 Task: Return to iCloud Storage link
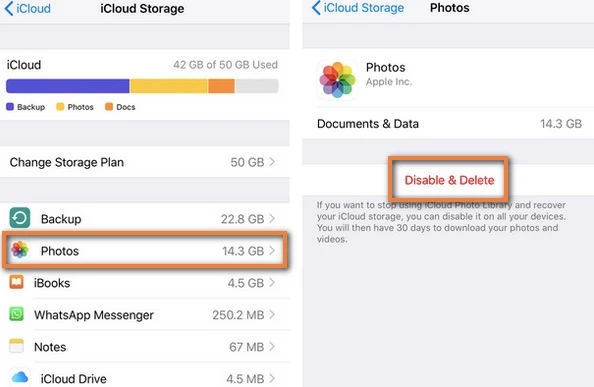[358, 8]
